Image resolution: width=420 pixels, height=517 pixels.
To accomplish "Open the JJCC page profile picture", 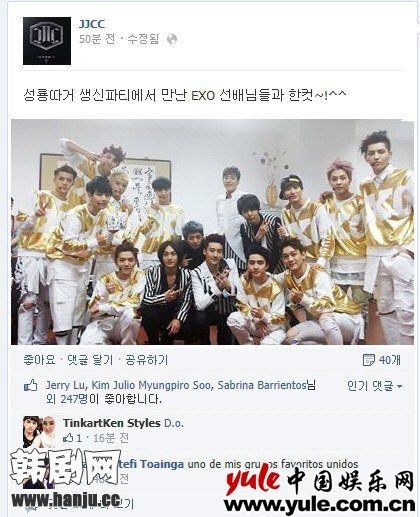I will tap(47, 41).
